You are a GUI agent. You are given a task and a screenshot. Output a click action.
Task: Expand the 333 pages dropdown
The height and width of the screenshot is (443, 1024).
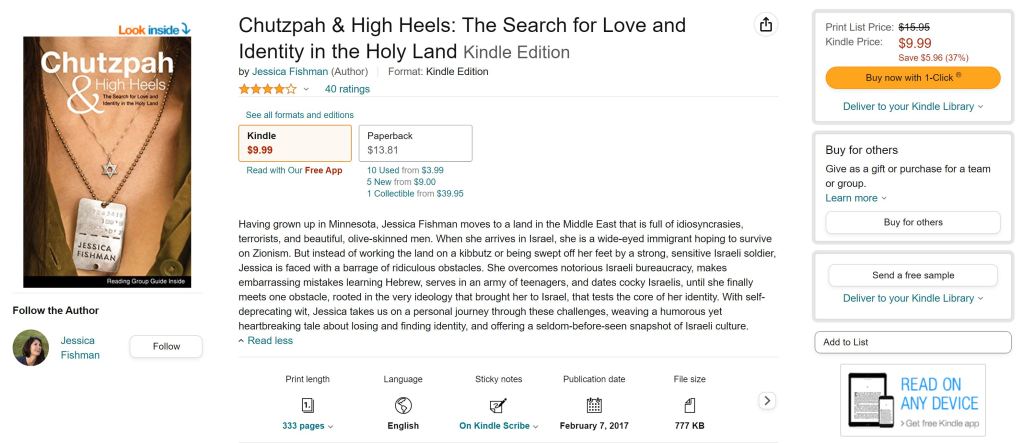coord(308,426)
